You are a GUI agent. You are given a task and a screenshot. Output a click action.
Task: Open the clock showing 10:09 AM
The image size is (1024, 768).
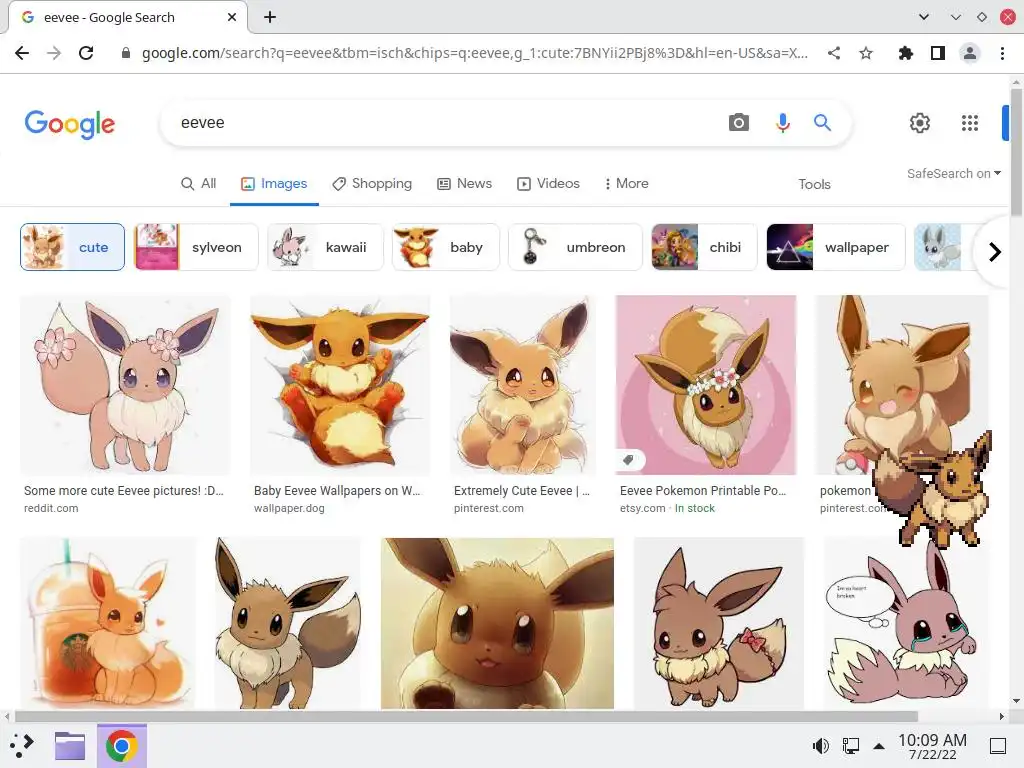coord(933,746)
